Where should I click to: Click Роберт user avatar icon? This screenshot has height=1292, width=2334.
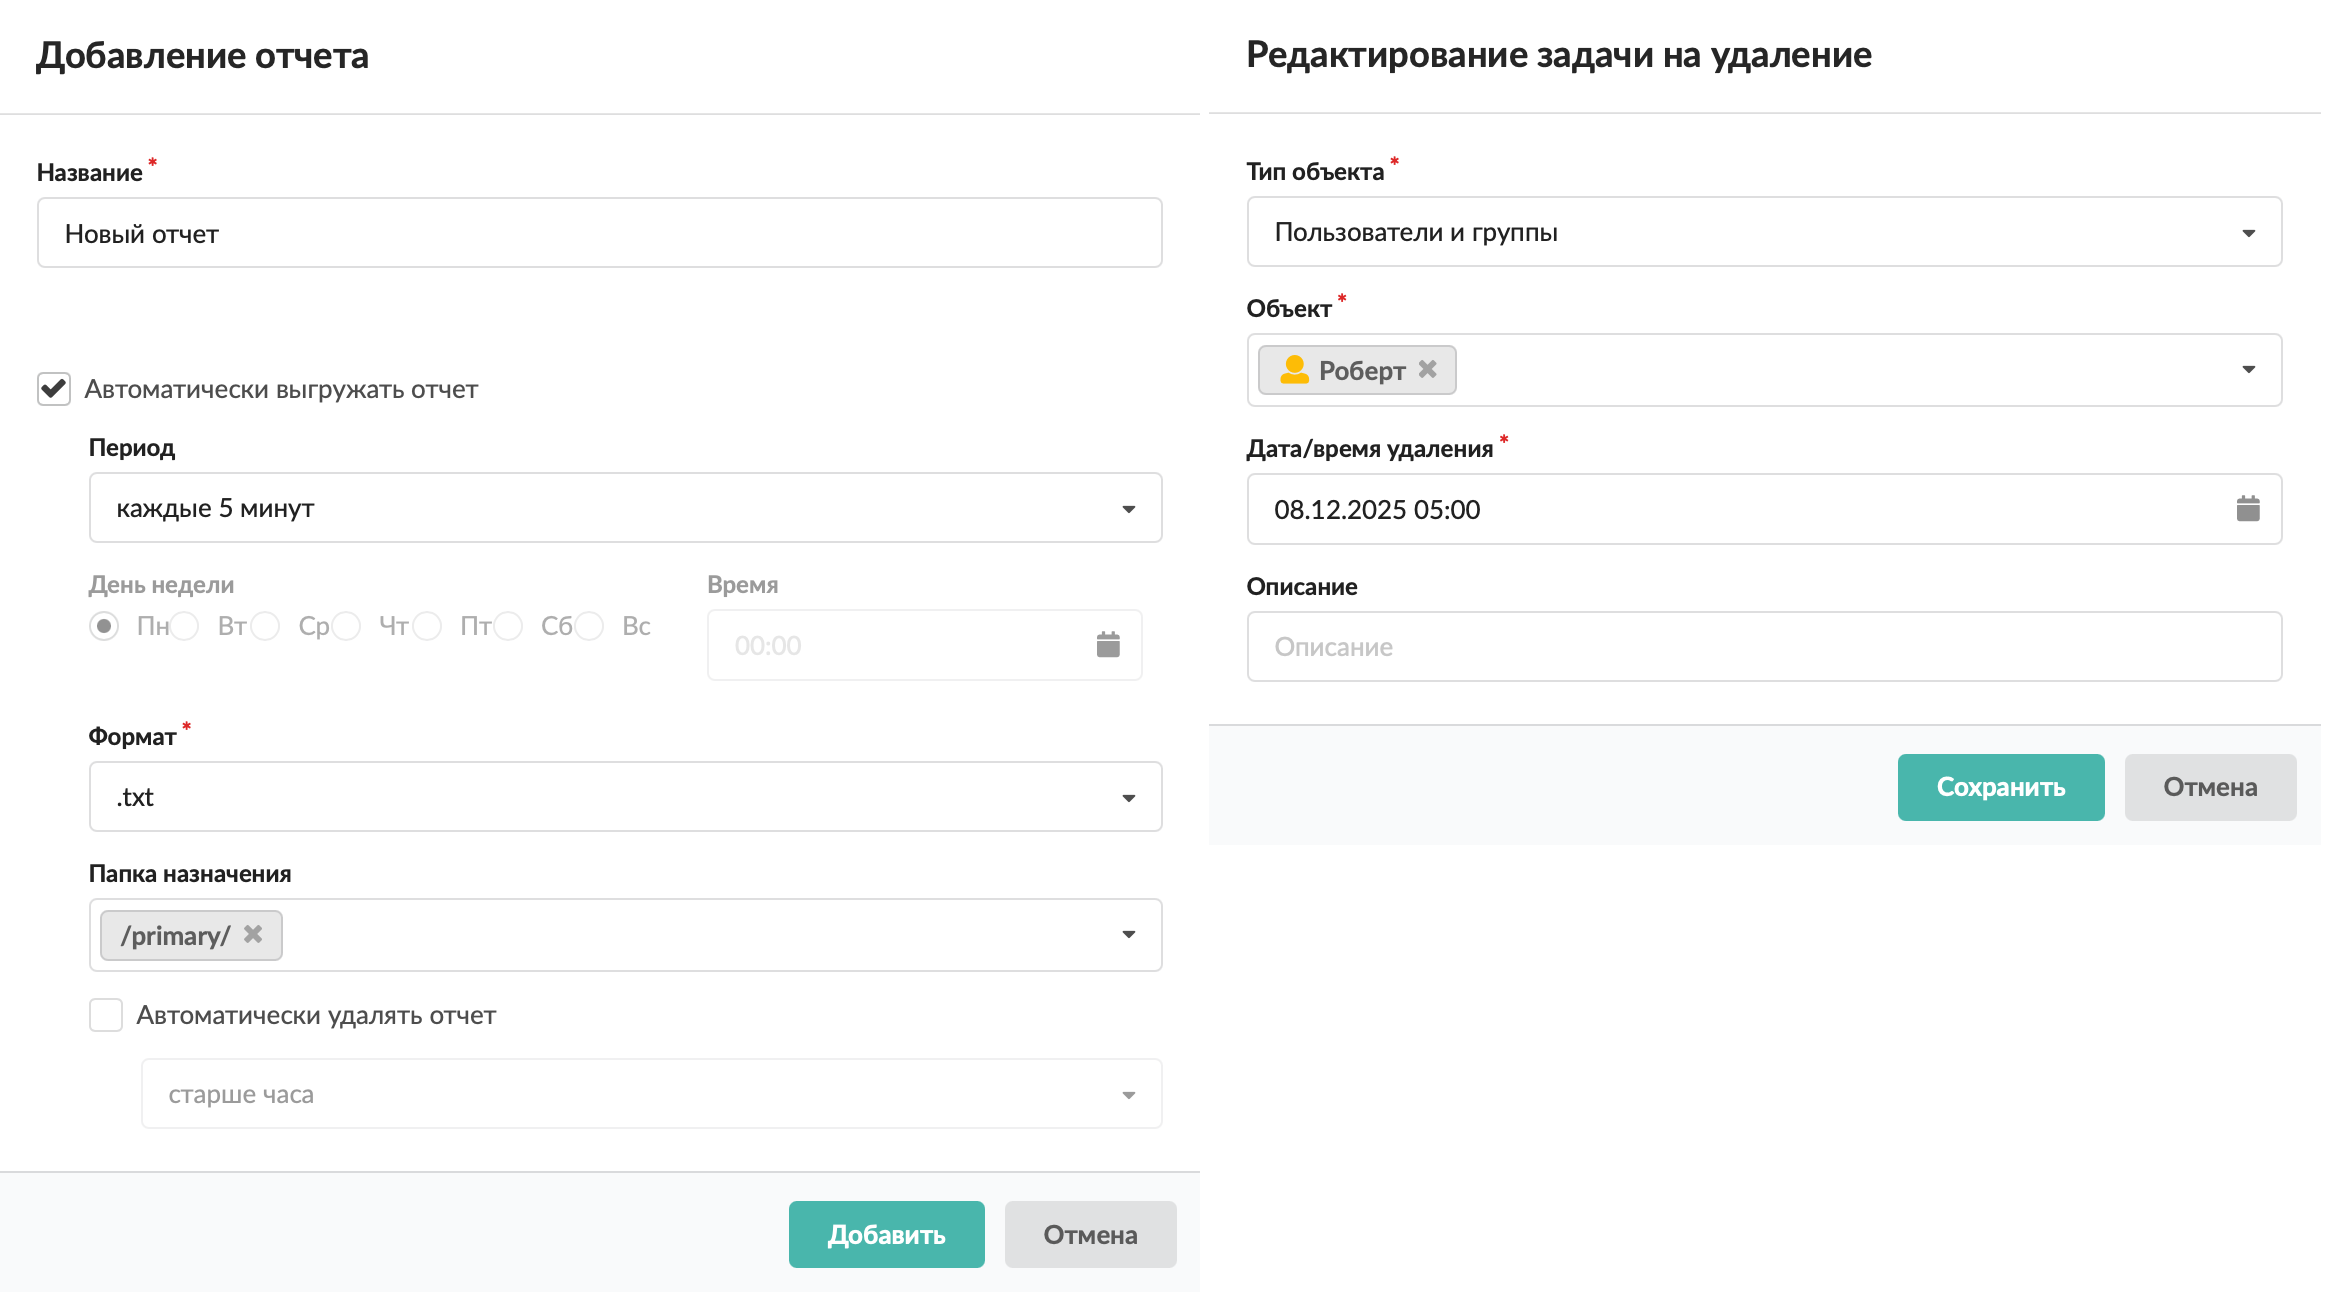pos(1294,370)
